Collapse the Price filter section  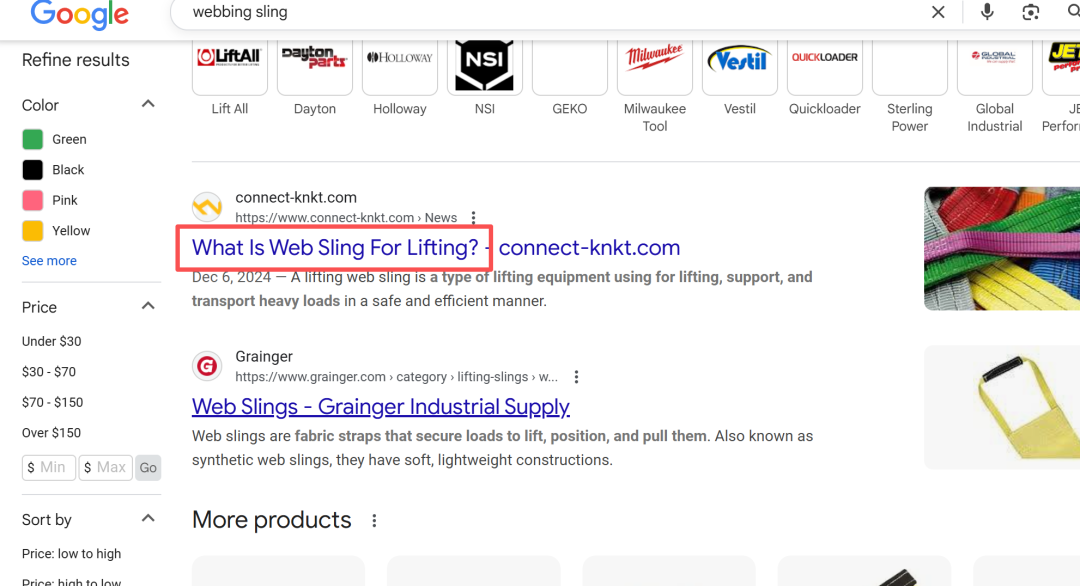coord(148,306)
